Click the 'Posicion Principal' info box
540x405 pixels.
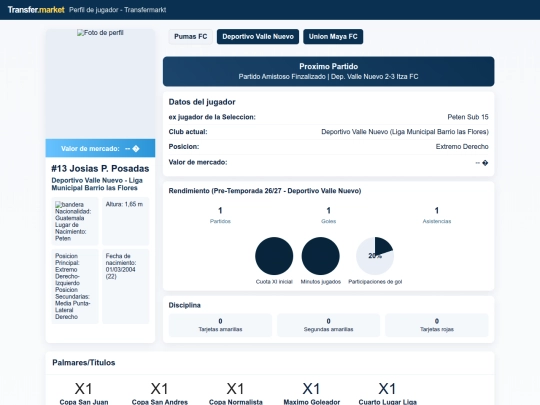75,287
